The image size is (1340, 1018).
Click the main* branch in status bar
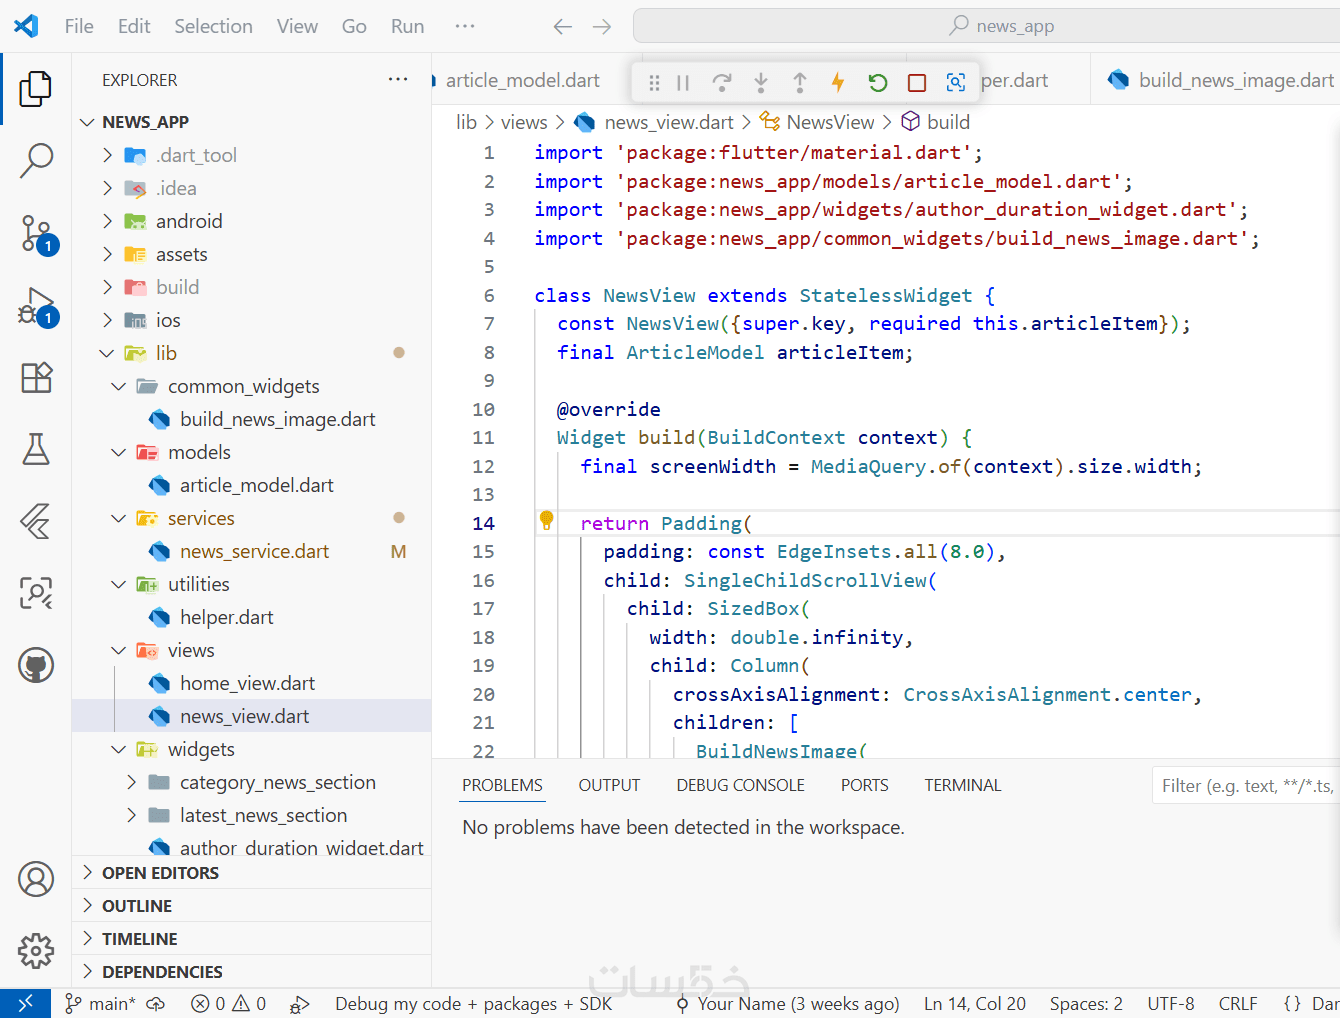point(101,1004)
